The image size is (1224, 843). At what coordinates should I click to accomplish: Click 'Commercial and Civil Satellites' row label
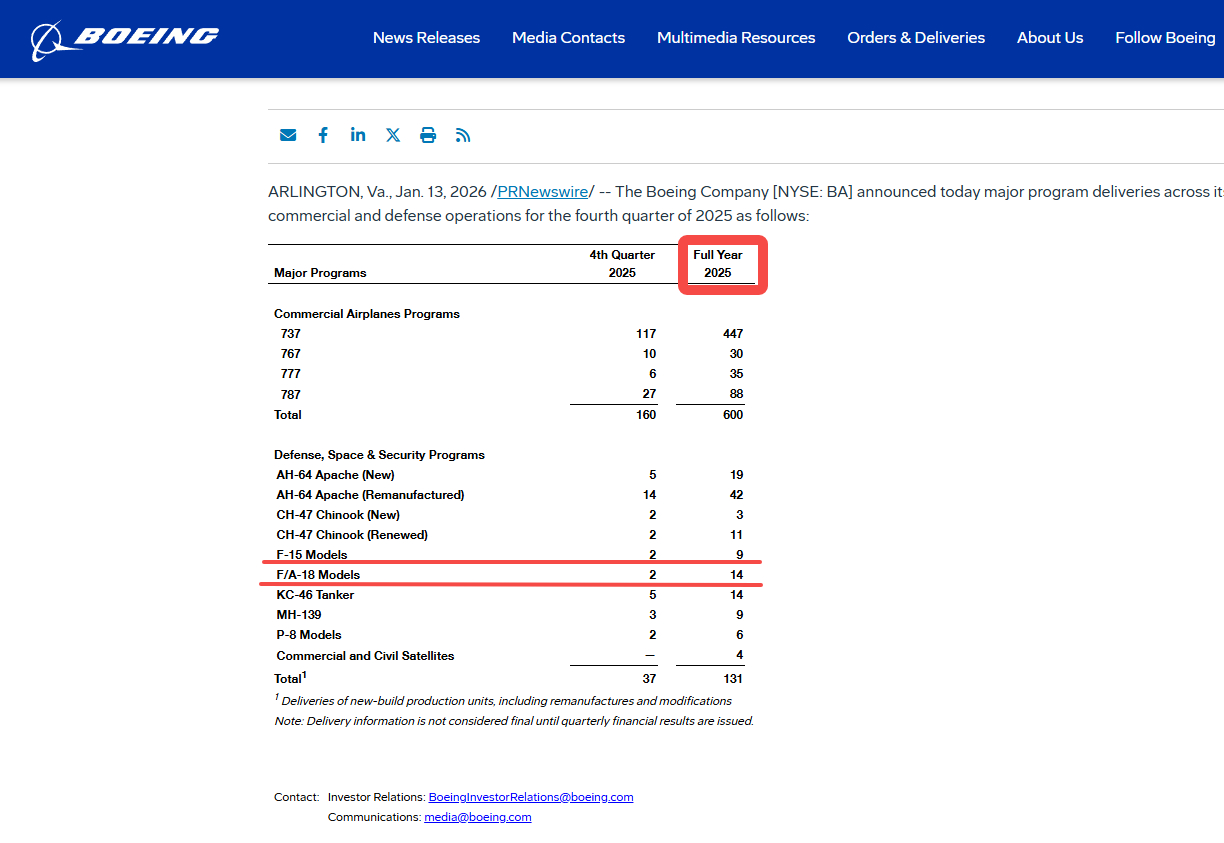point(365,656)
